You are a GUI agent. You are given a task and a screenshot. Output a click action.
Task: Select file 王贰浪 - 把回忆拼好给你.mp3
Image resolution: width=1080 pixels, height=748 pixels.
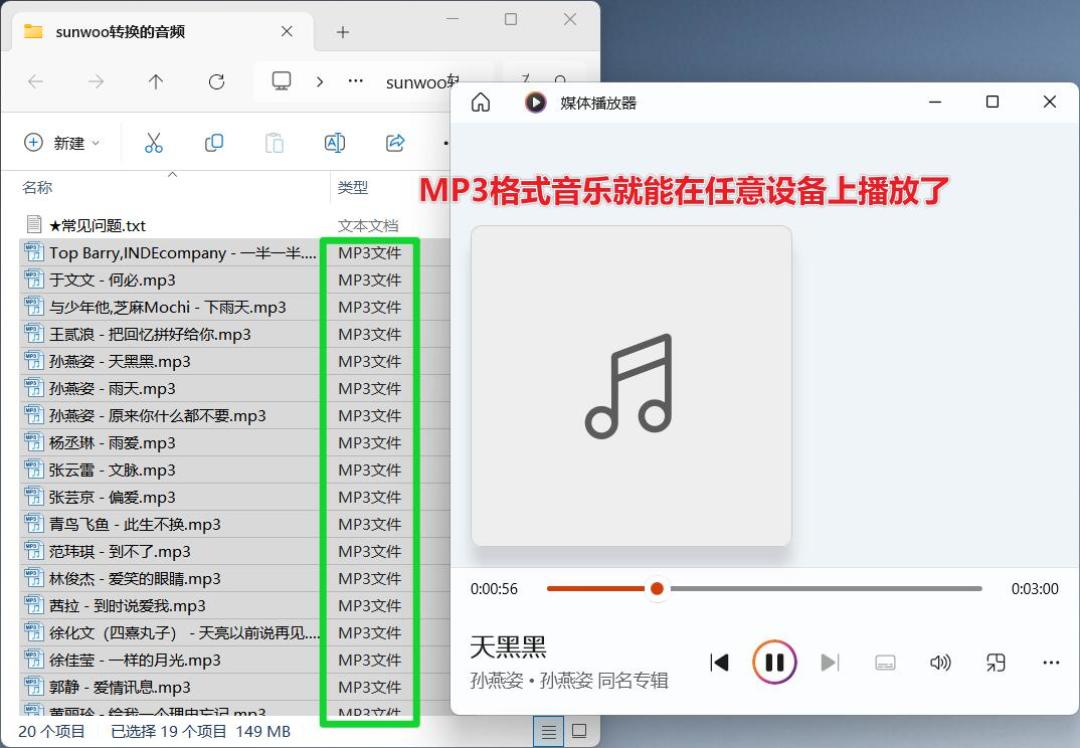pyautogui.click(x=149, y=334)
